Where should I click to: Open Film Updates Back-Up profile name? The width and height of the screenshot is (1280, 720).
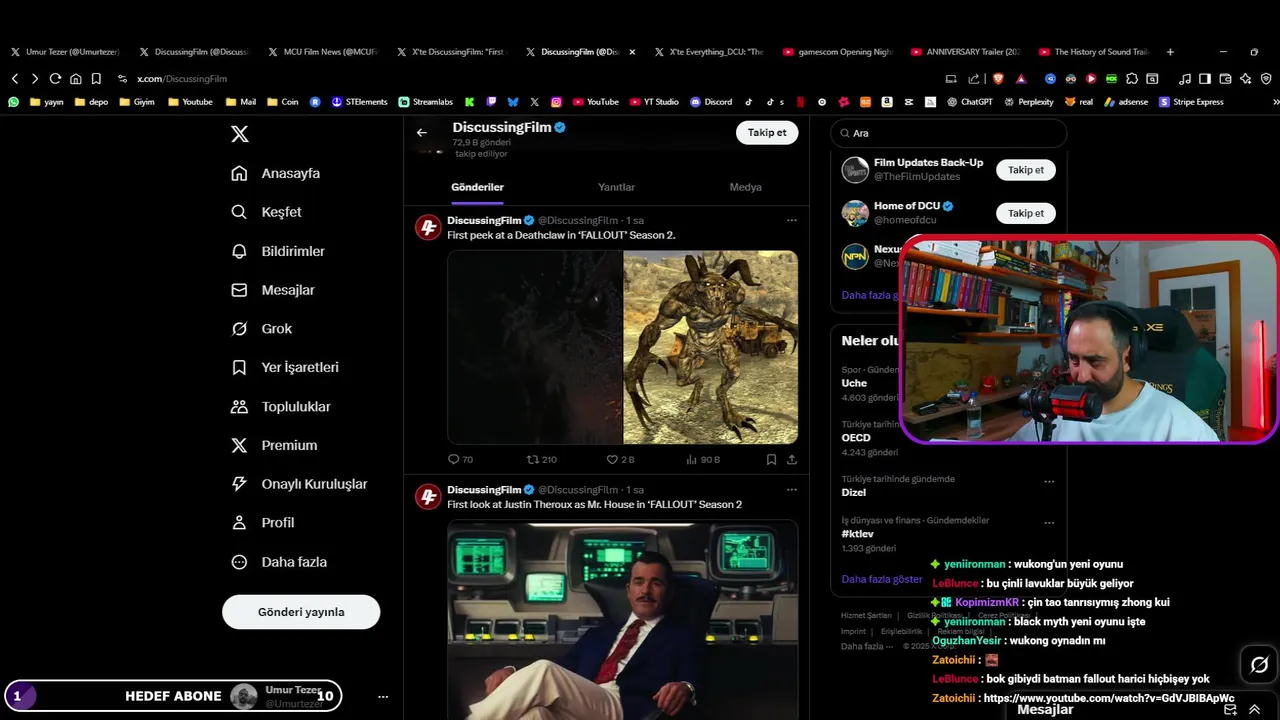[x=928, y=162]
